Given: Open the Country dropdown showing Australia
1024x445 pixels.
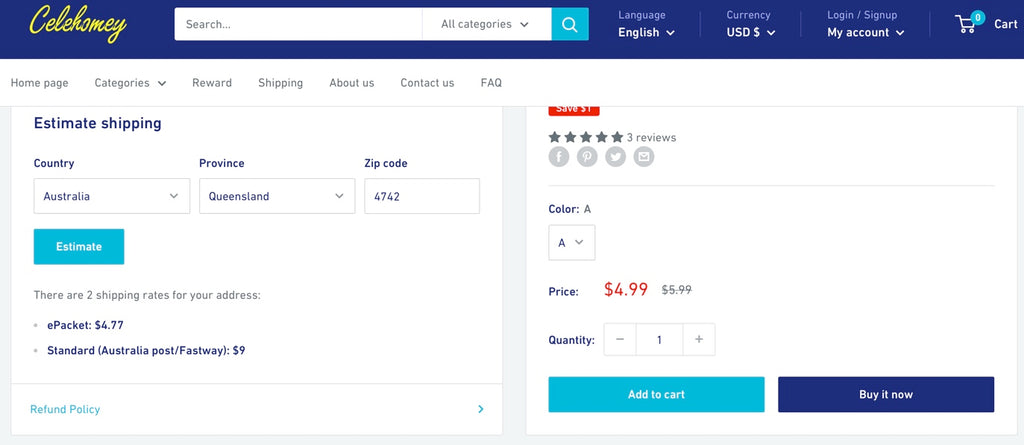Looking at the screenshot, I should tap(111, 196).
